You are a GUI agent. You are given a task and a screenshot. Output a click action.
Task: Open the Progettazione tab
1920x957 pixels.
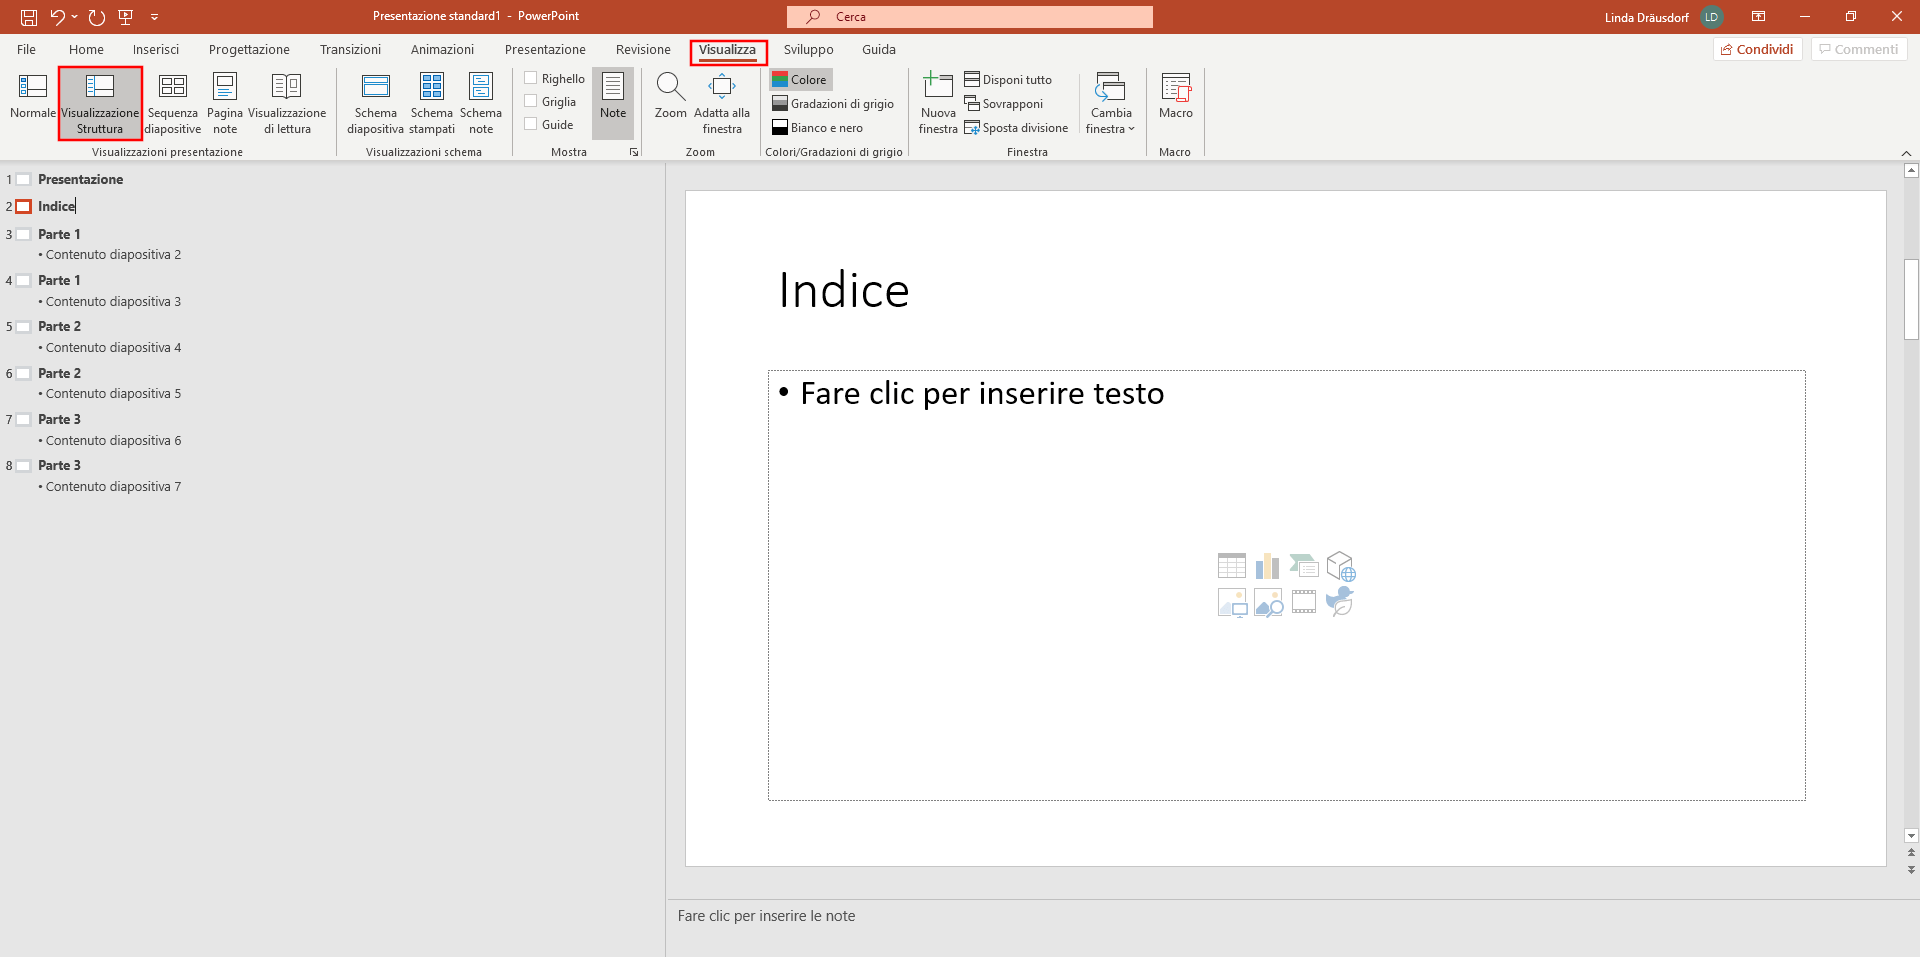pos(249,49)
